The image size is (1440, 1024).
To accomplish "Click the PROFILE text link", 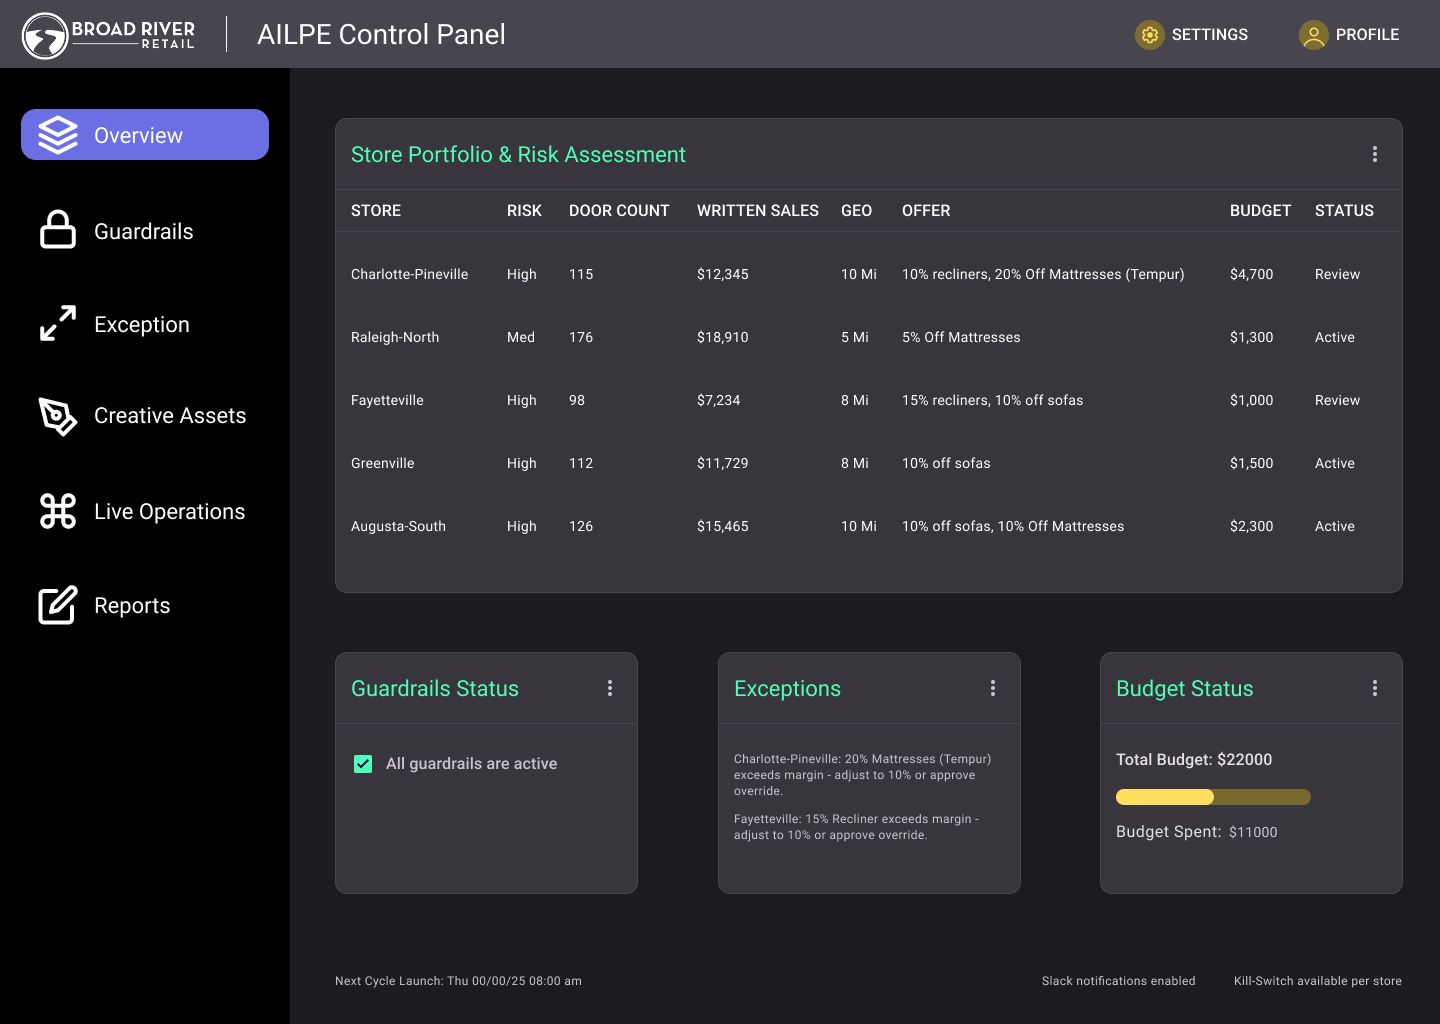I will pyautogui.click(x=1367, y=35).
